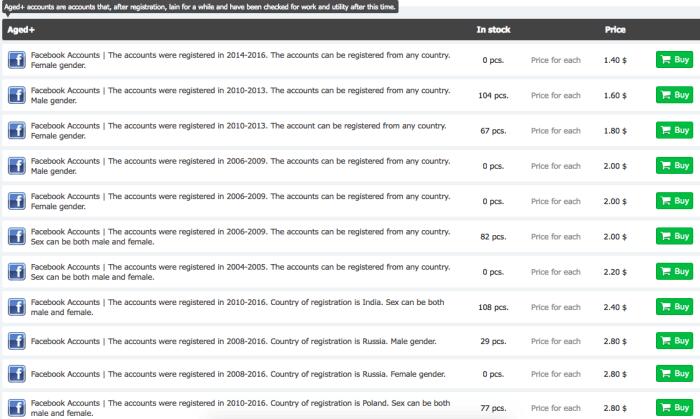700x419 pixels.
Task: Click Buy for the 82 pcs. listing
Action: pyautogui.click(x=673, y=236)
